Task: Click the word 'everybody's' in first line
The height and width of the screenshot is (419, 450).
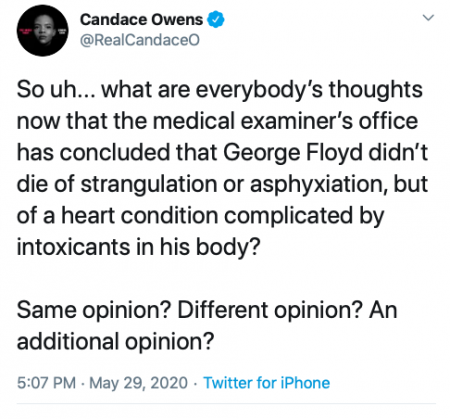Action: pos(259,90)
